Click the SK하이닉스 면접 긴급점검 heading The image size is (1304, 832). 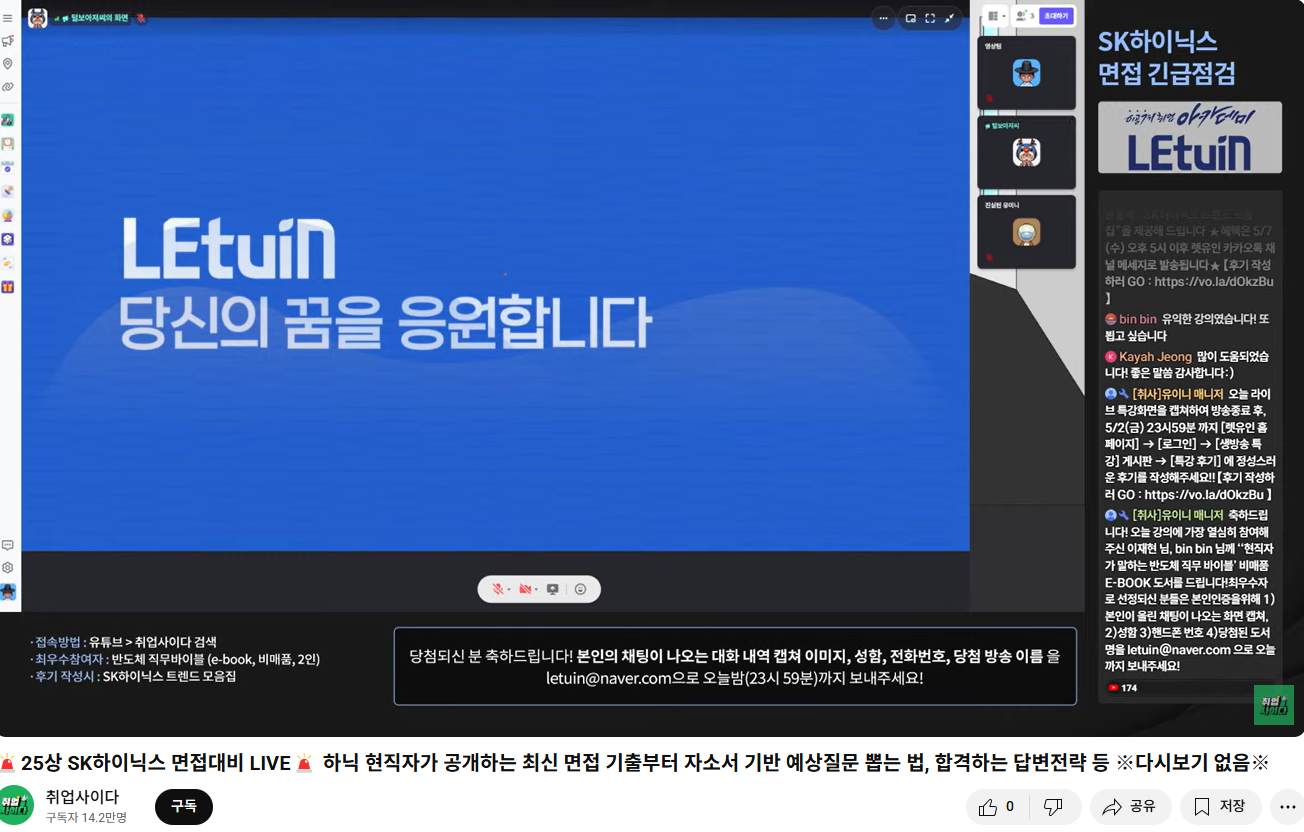(x=1167, y=57)
